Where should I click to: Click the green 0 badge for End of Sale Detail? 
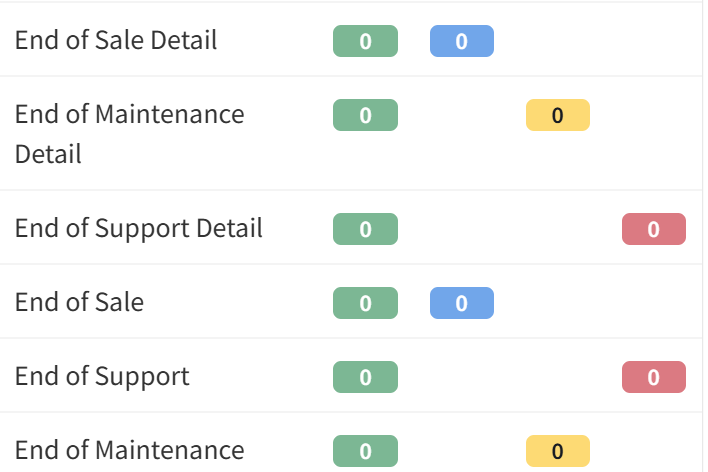click(365, 41)
